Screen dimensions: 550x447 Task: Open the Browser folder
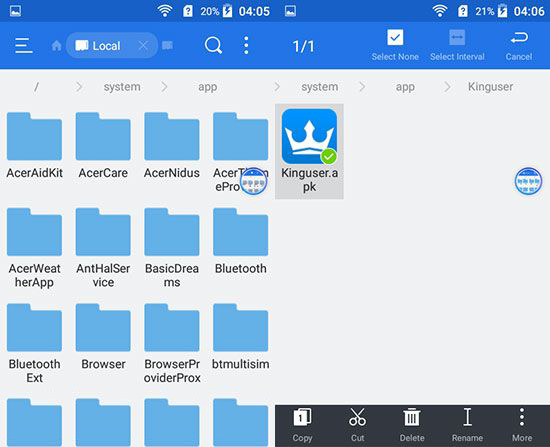(103, 337)
